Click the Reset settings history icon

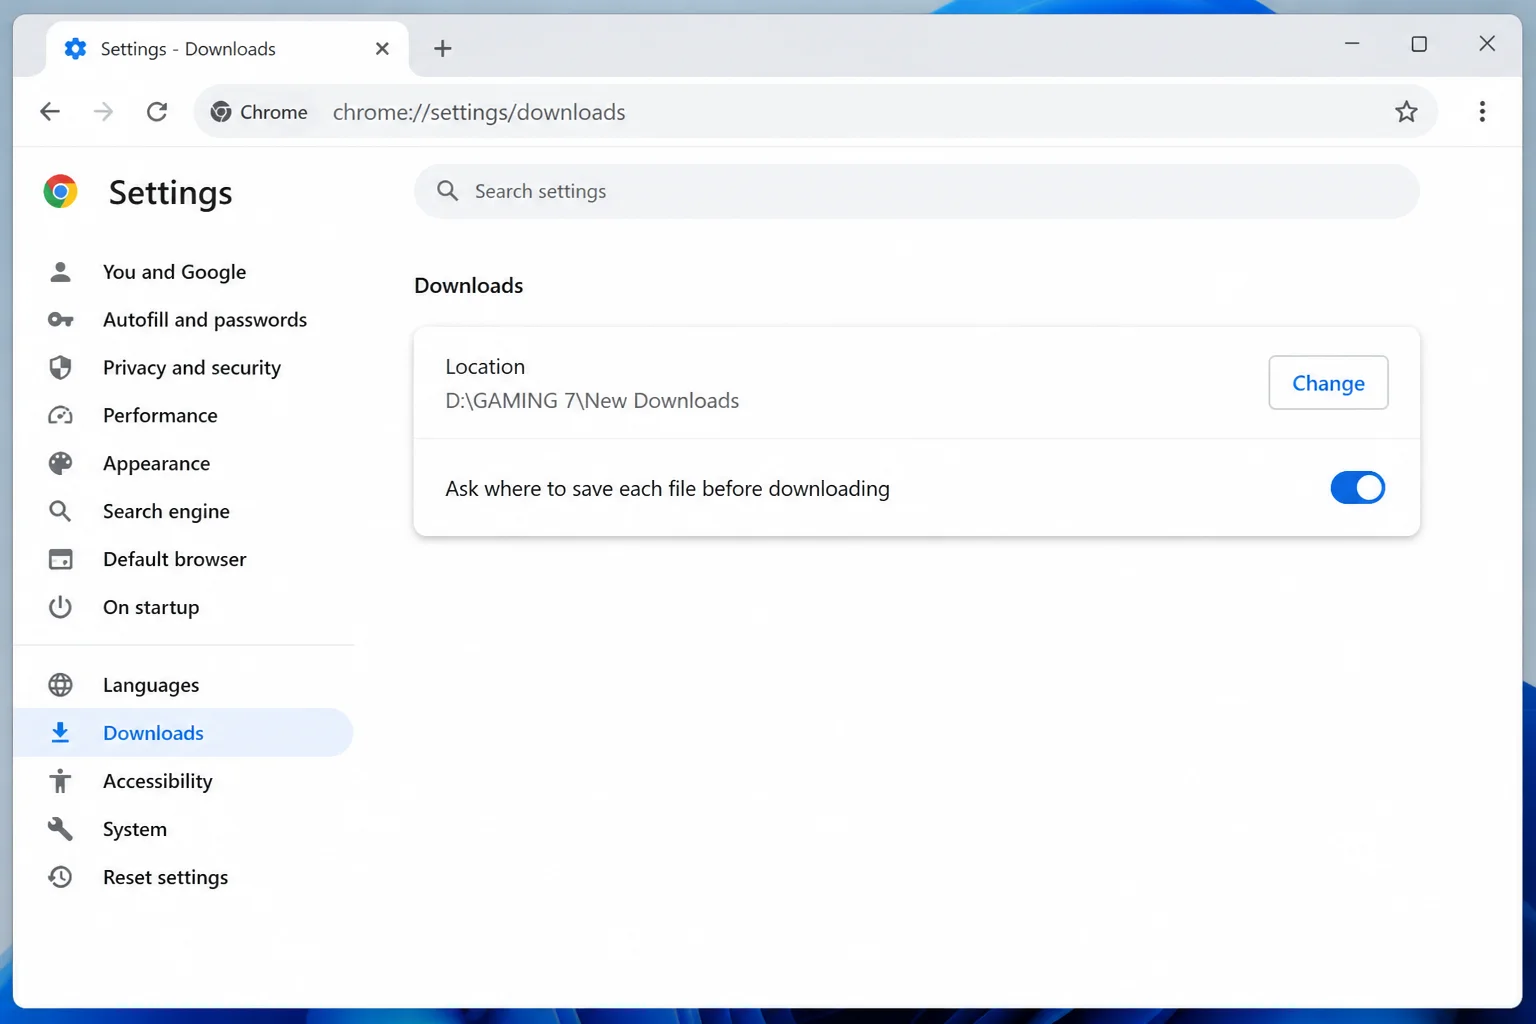click(x=60, y=877)
